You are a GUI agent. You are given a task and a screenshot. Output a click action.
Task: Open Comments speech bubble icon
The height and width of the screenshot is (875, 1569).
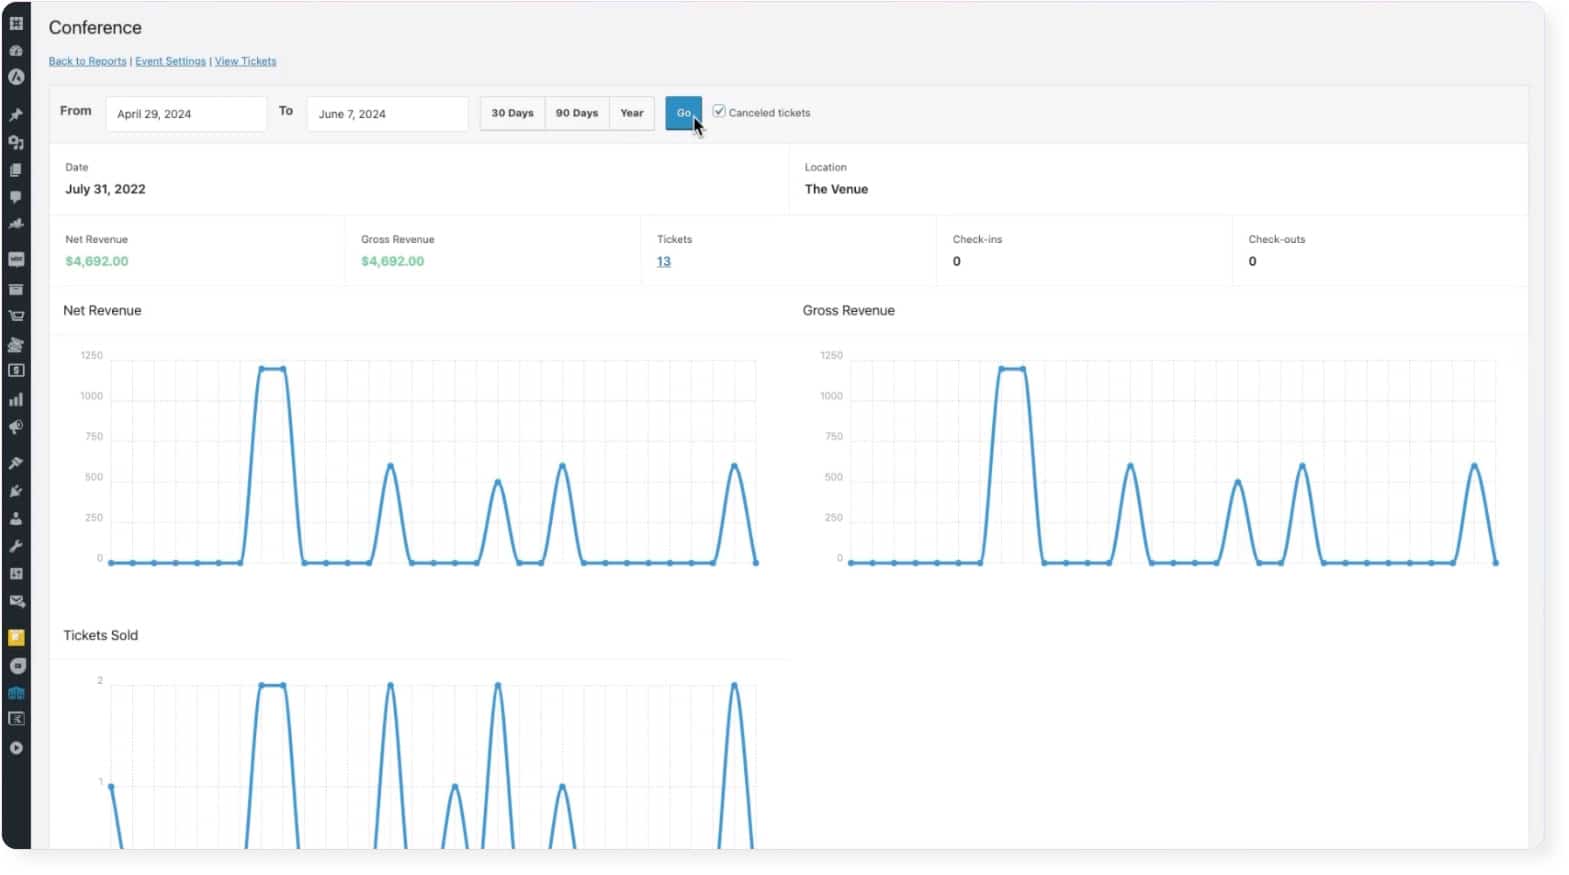16,197
